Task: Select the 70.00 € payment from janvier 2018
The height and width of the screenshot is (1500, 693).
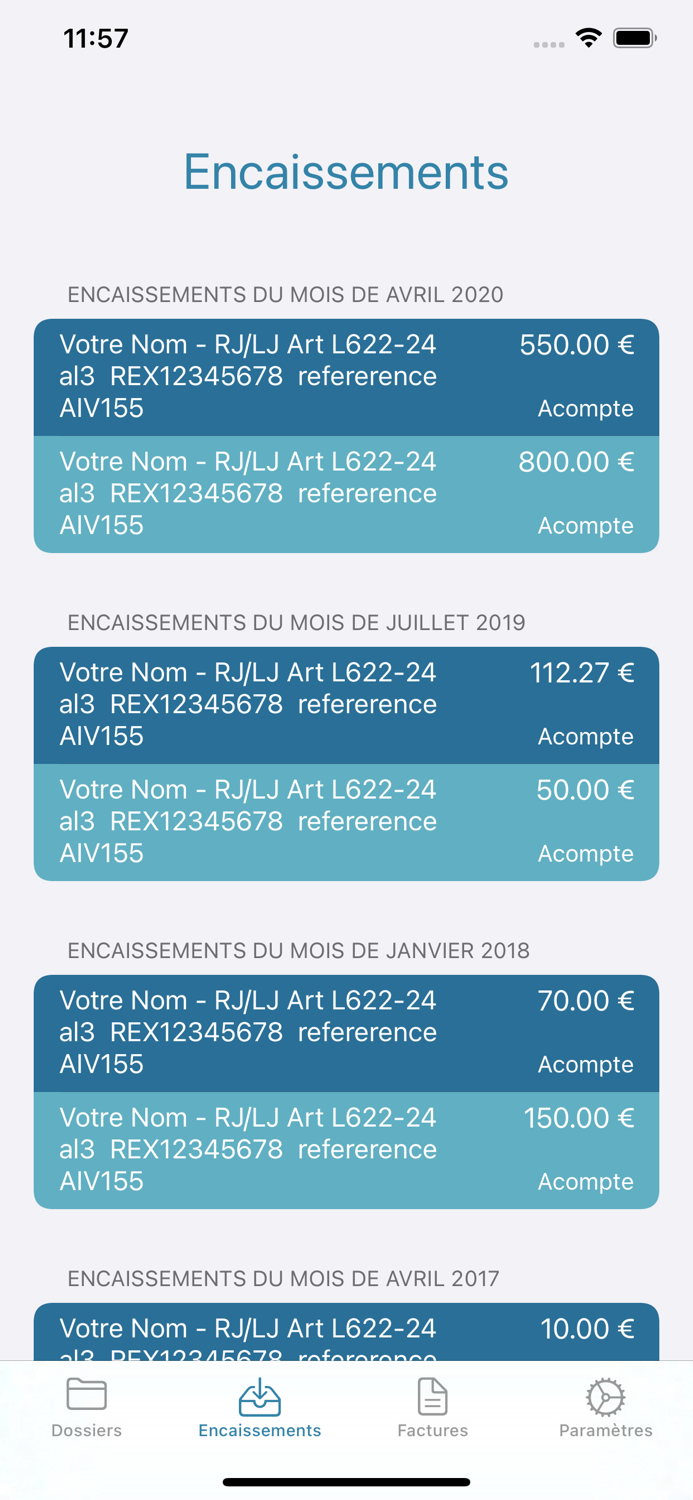Action: tap(346, 1033)
